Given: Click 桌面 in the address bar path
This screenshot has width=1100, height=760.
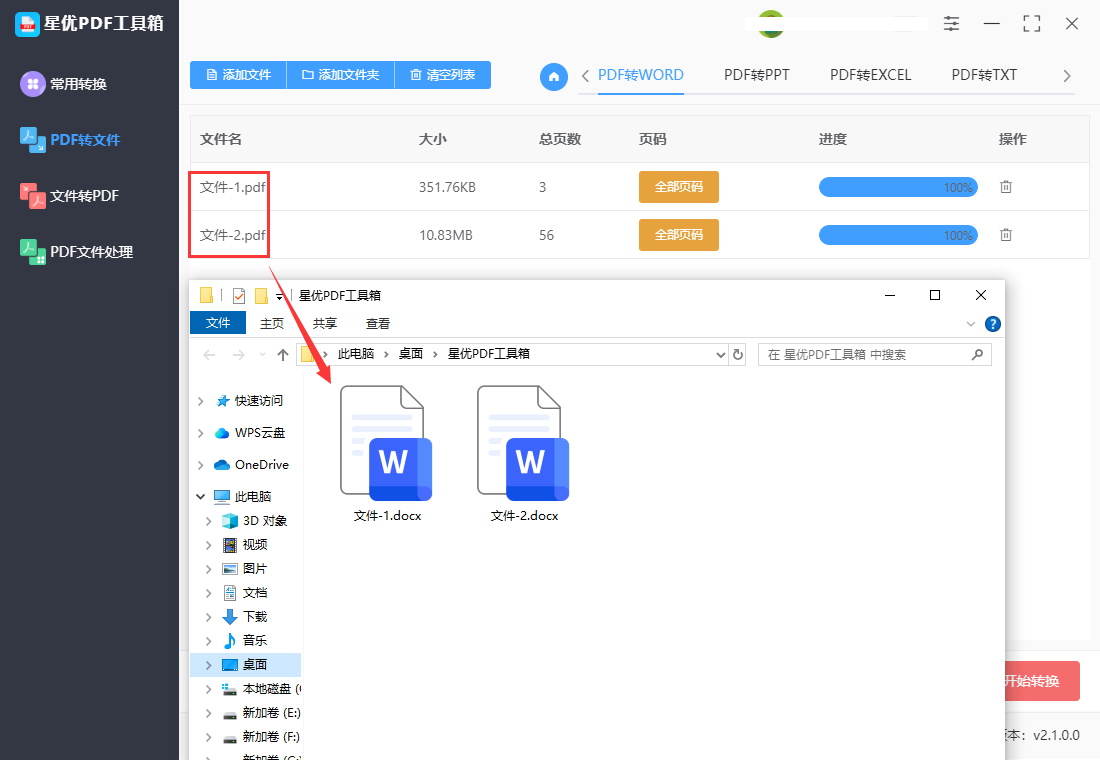Looking at the screenshot, I should [411, 354].
